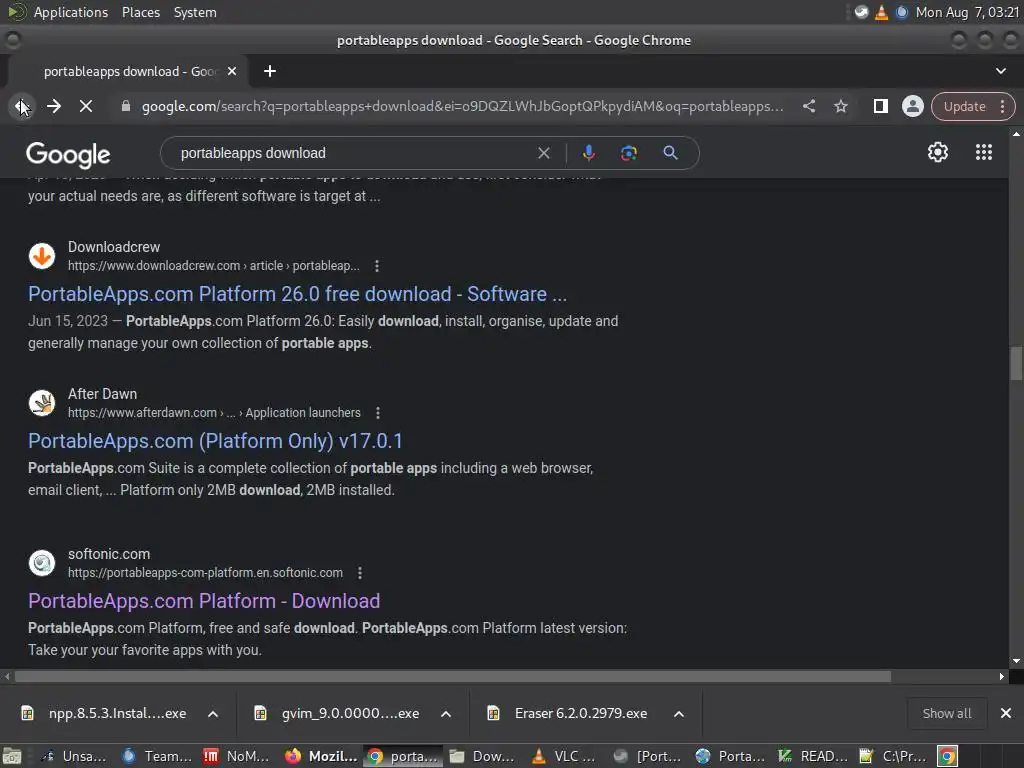The image size is (1024, 768).
Task: Search by voice microphone icon
Action: [x=588, y=153]
